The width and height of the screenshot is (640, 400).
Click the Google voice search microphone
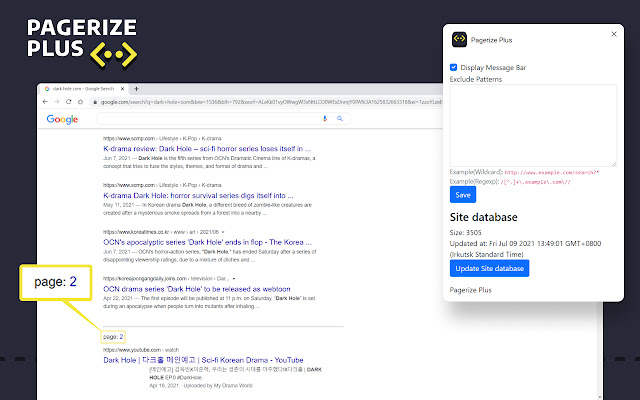[325, 119]
